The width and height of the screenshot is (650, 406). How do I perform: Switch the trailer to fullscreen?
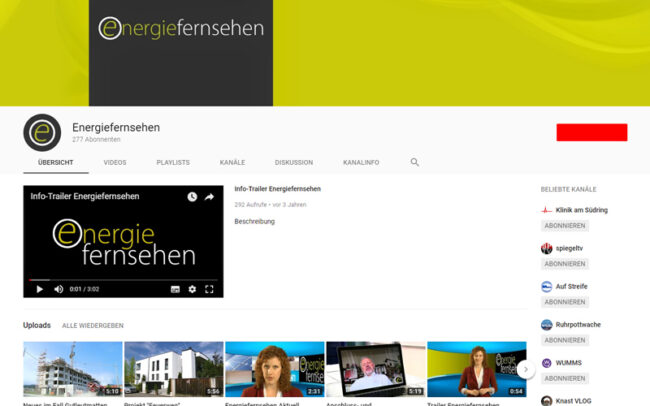point(209,289)
